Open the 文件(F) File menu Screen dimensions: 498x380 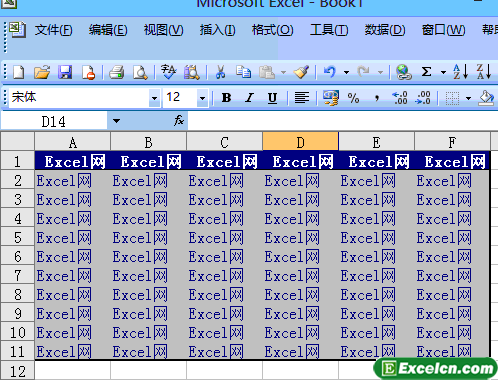click(x=54, y=30)
